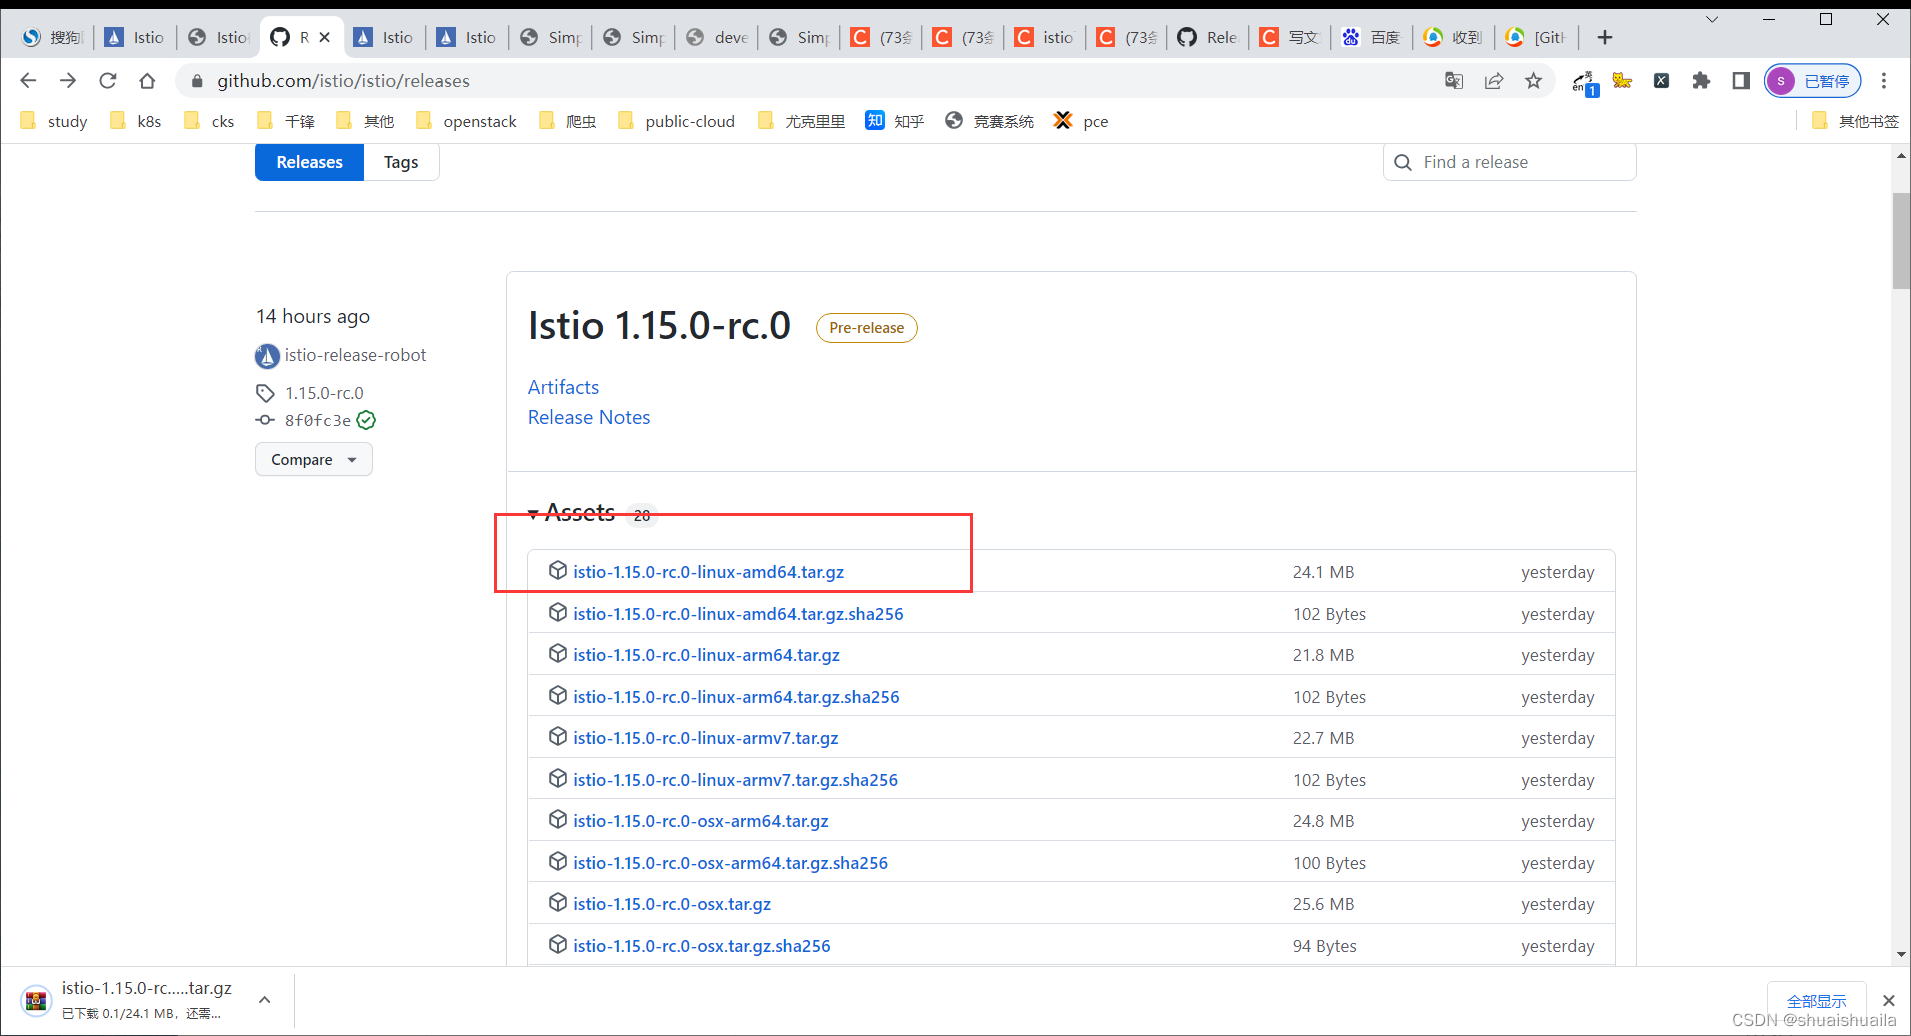
Task: Click 全部显示 to show all downloads
Action: (1816, 1001)
